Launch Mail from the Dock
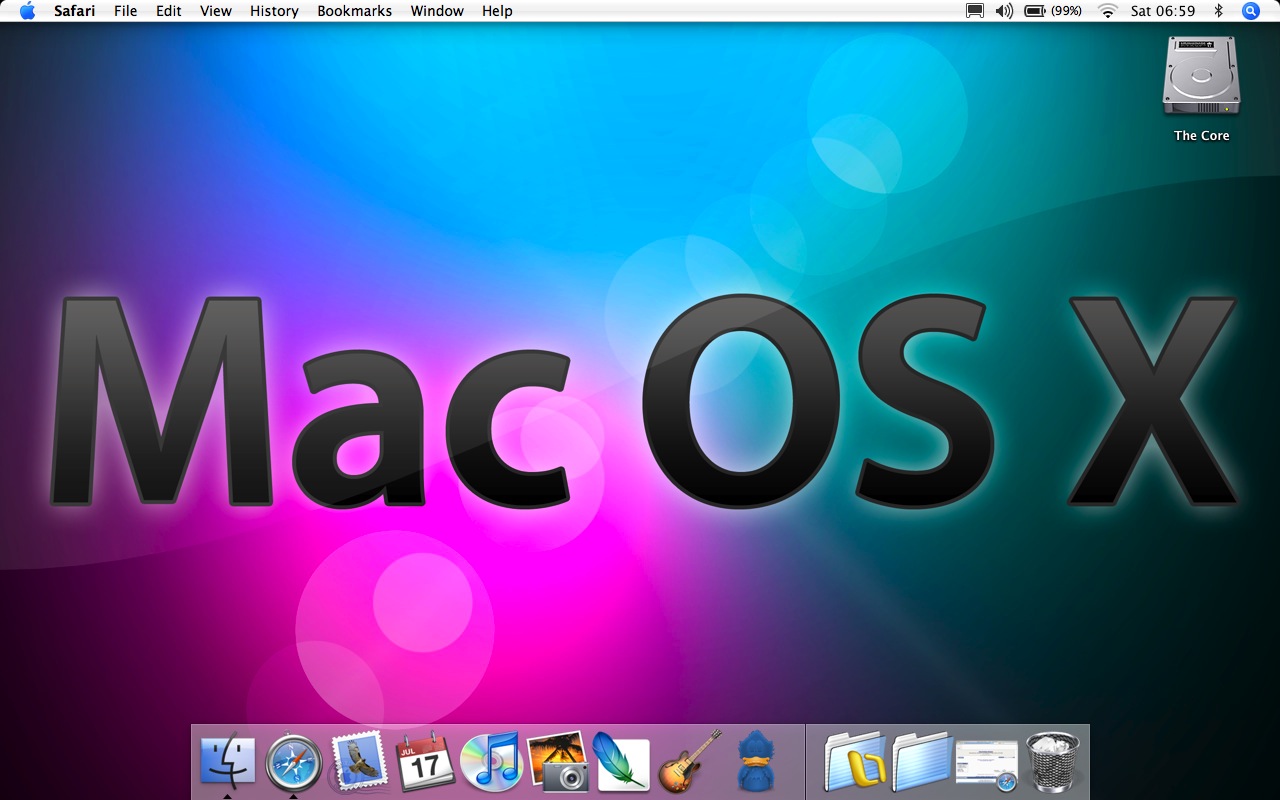1280x800 pixels. [x=358, y=761]
